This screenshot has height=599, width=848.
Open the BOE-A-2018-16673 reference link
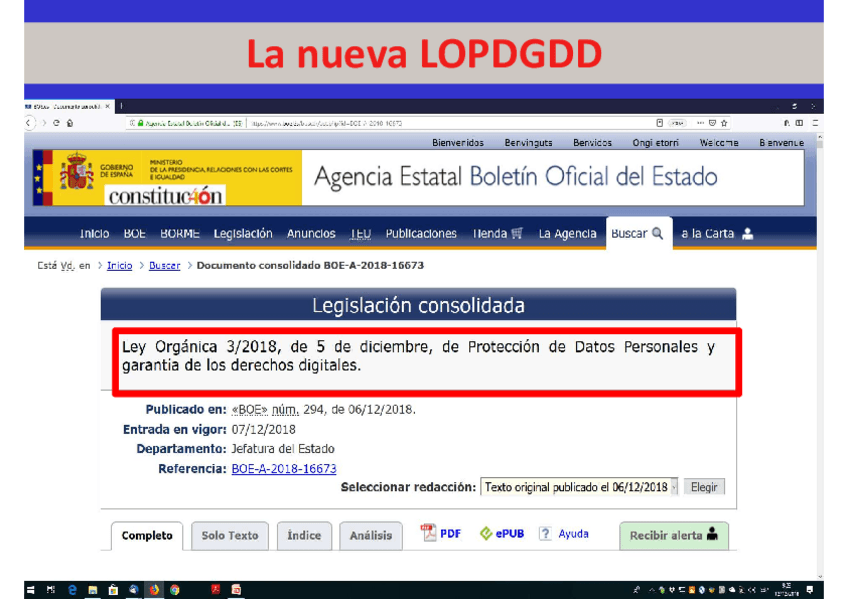[x=284, y=469]
